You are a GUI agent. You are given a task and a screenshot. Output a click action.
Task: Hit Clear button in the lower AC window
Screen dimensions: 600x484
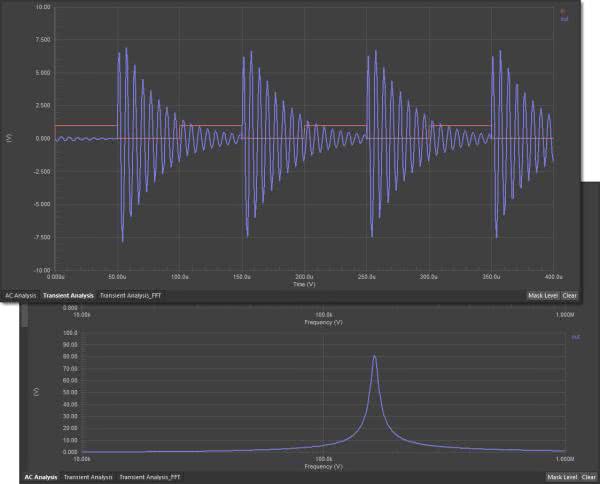point(589,478)
